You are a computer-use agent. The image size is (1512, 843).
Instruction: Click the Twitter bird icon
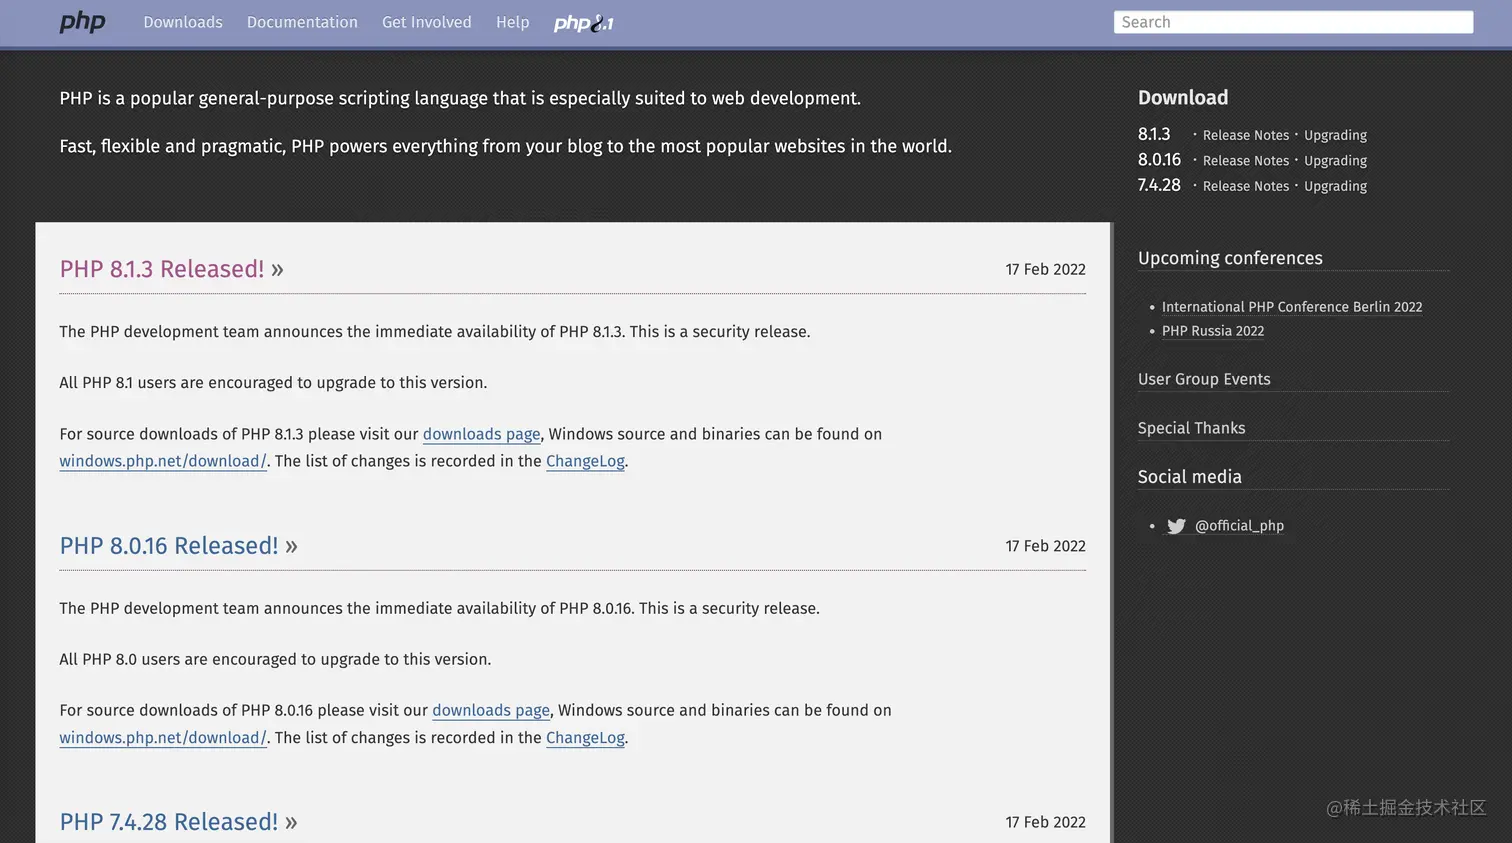(x=1176, y=526)
